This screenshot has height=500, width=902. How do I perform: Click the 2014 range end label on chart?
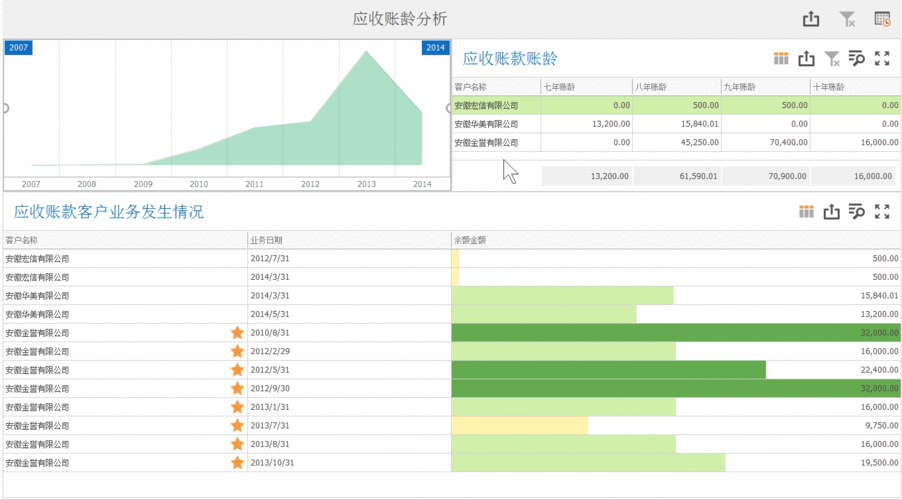[x=435, y=48]
